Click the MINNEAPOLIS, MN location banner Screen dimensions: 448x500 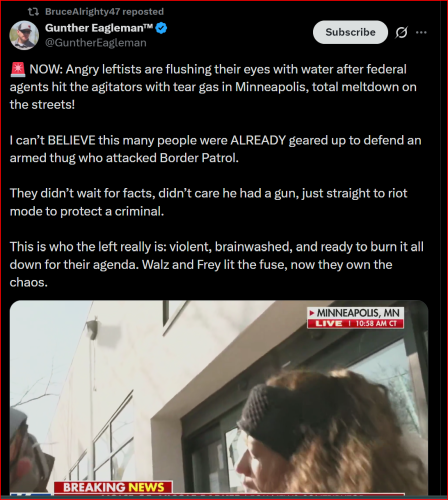(355, 313)
